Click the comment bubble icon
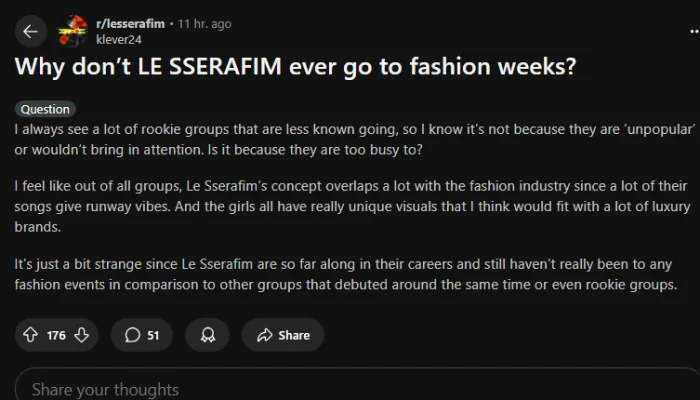The height and width of the screenshot is (400, 700). 132,335
